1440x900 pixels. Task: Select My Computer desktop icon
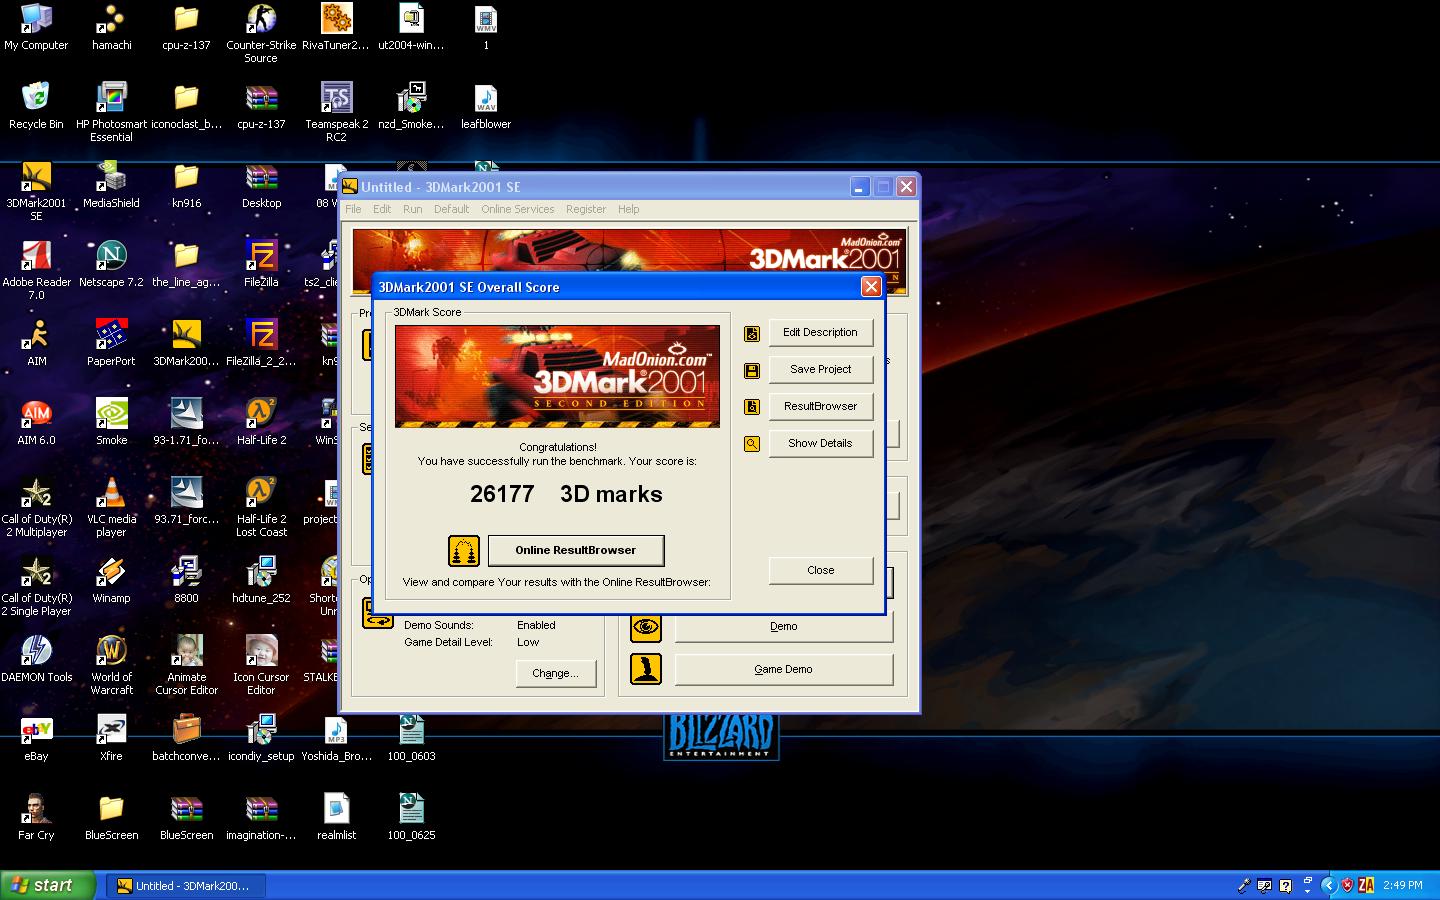click(x=36, y=27)
